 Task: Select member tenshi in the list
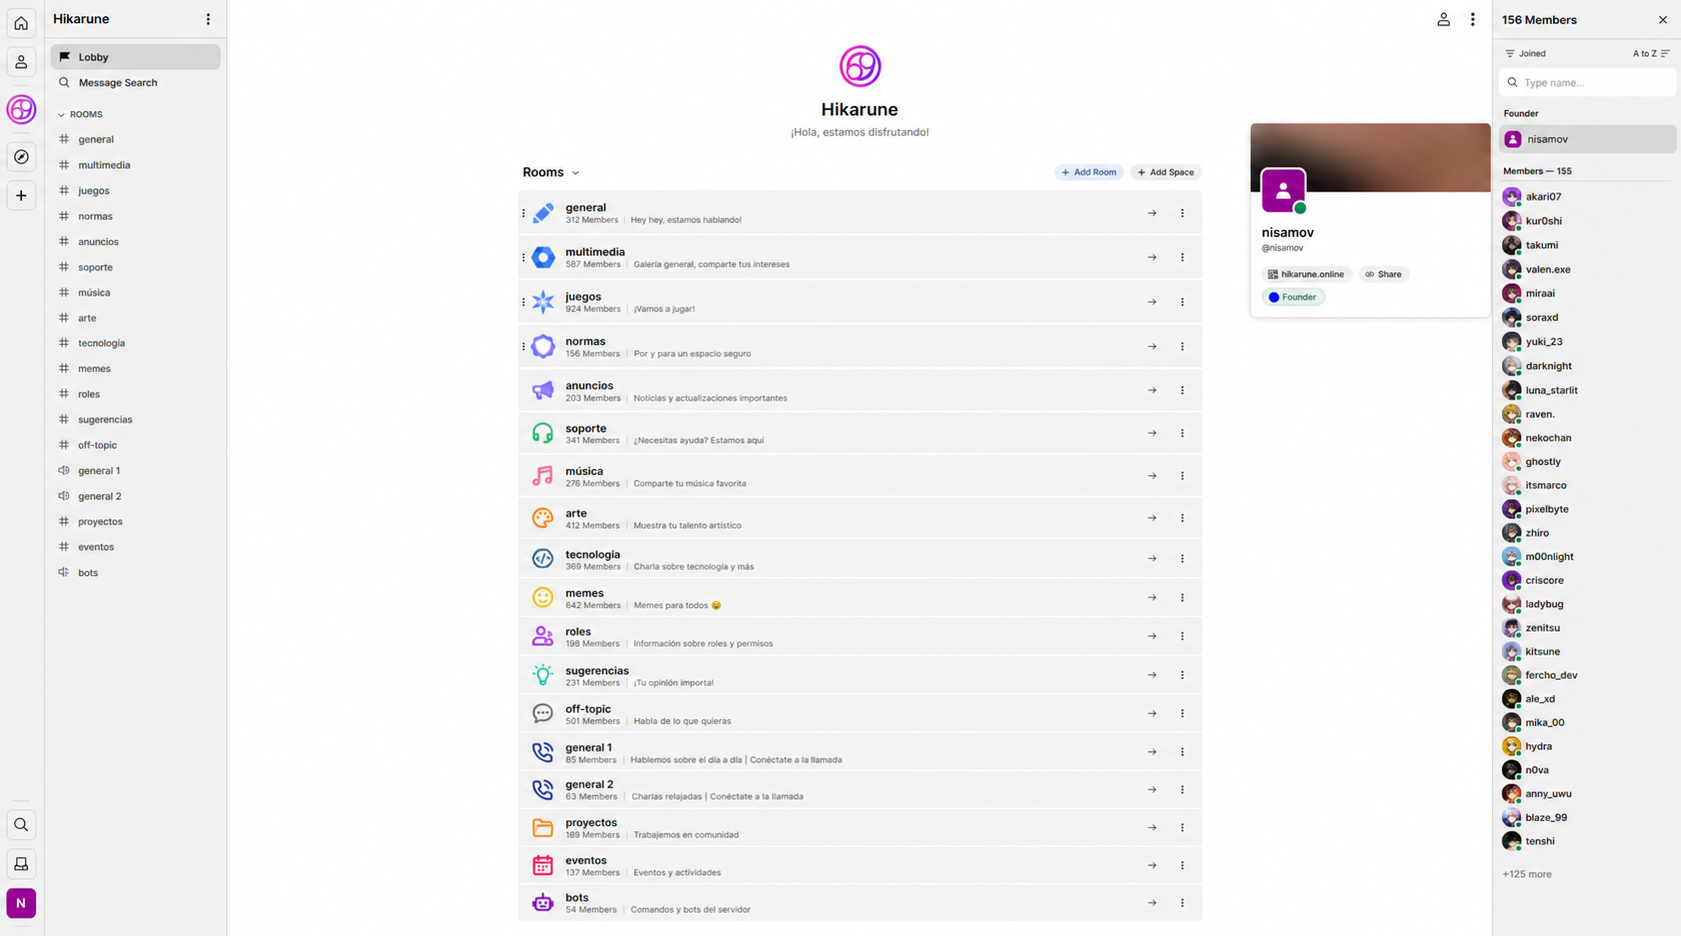pos(1587,841)
